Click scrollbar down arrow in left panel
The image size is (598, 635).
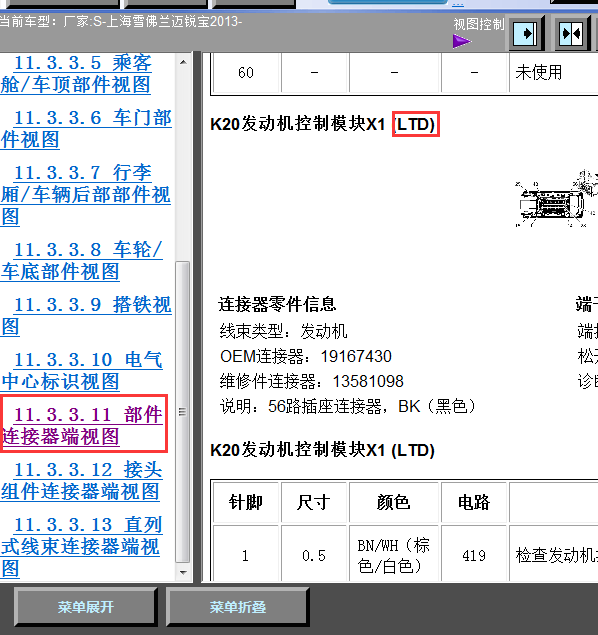click(x=183, y=573)
